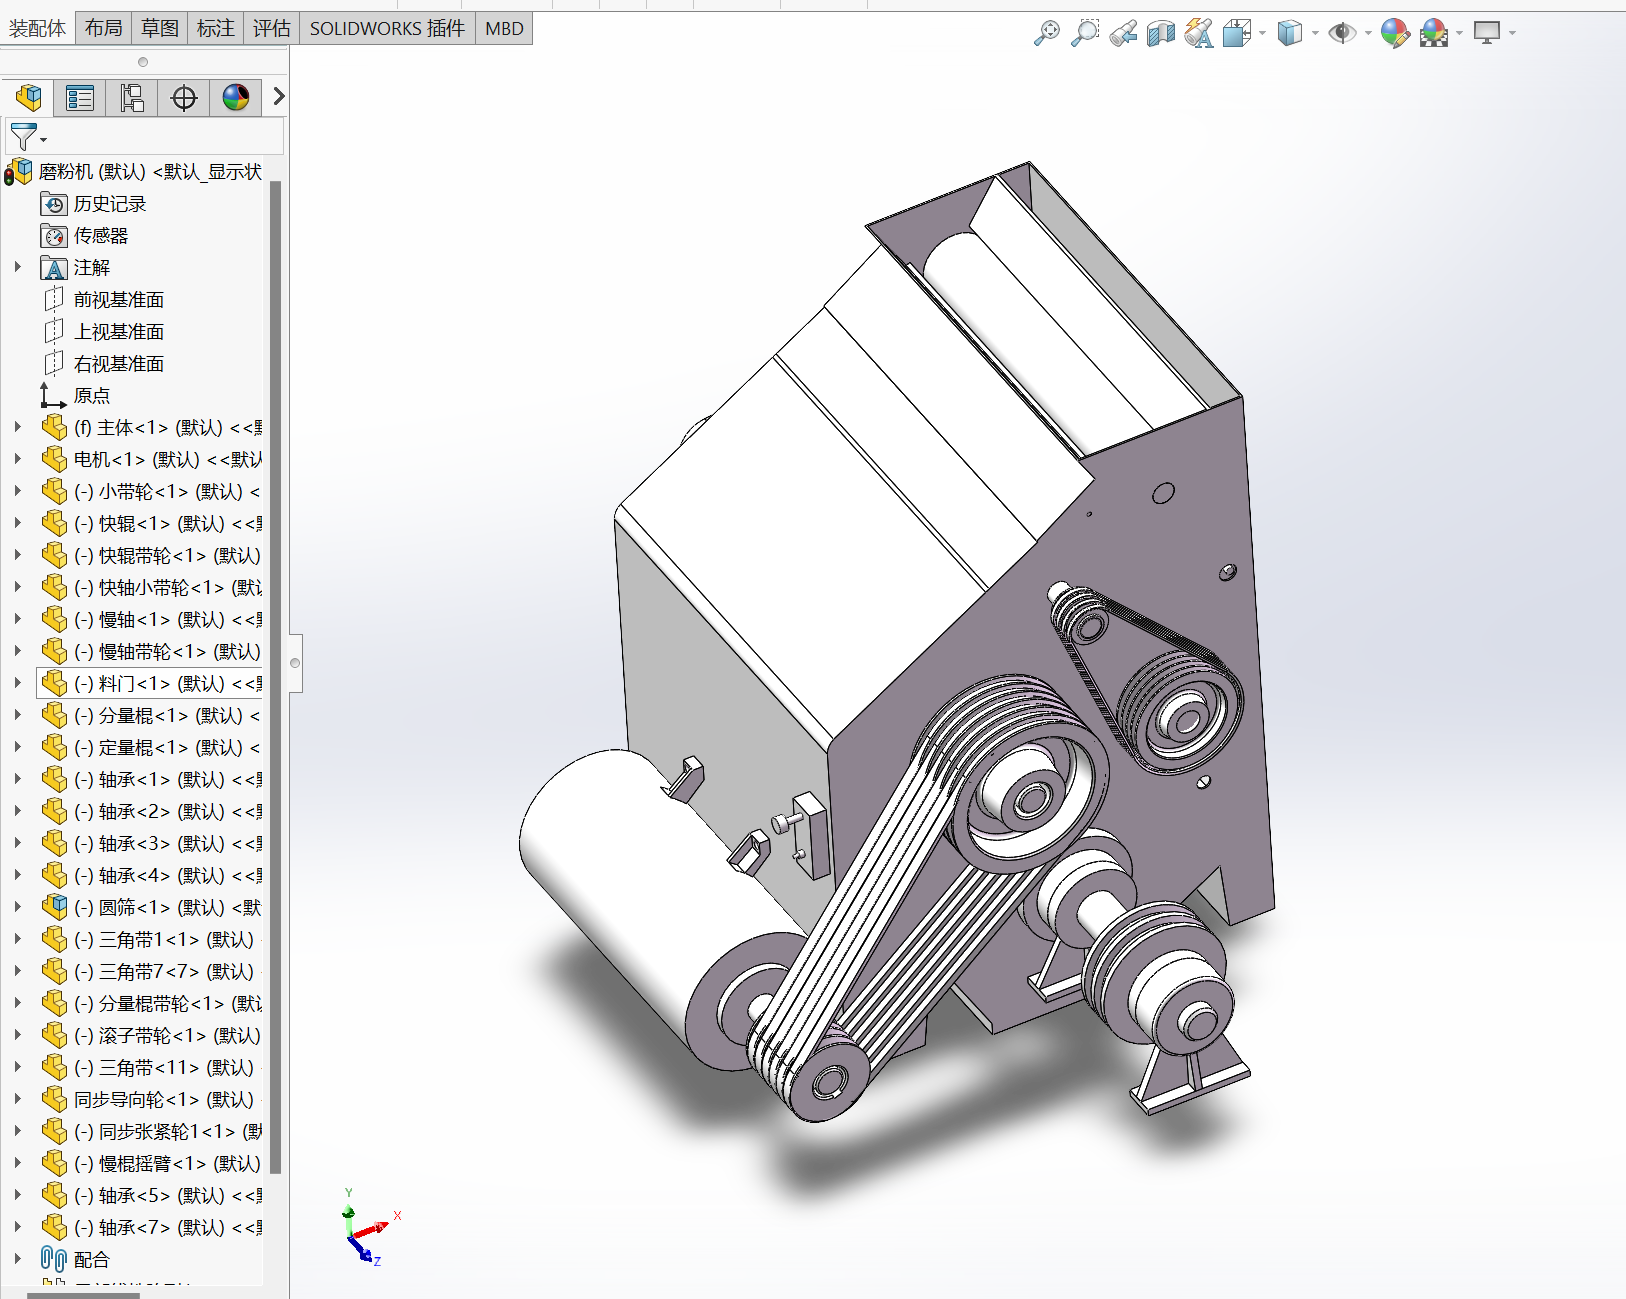Toggle the Hide/Show Items eye icon
1626x1299 pixels.
point(1341,33)
